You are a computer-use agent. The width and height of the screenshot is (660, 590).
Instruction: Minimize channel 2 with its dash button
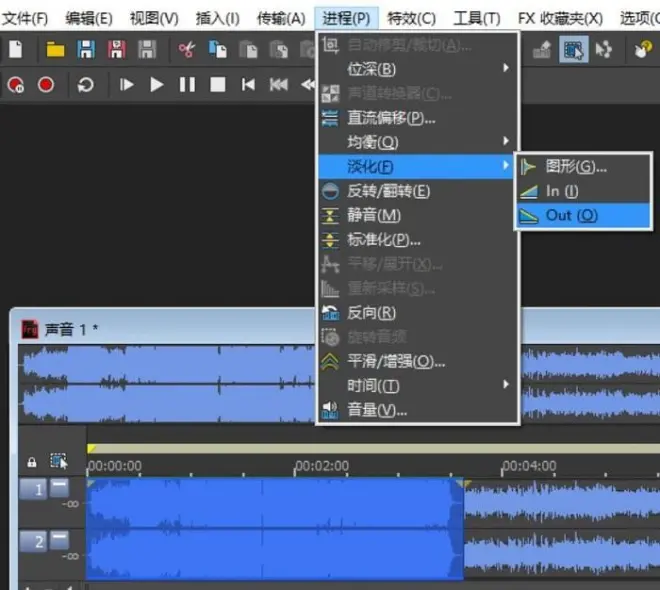pos(59,540)
